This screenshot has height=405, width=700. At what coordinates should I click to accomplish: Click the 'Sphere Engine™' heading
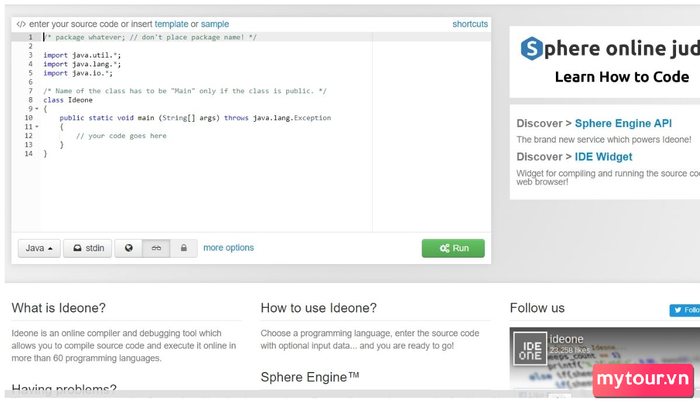(310, 377)
